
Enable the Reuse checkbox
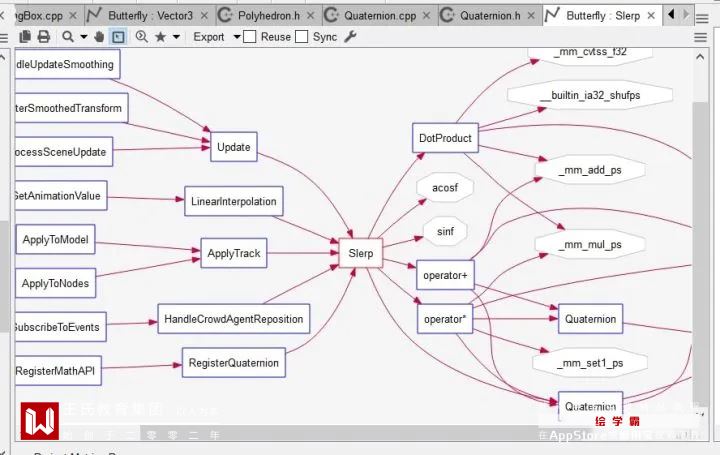pyautogui.click(x=249, y=37)
